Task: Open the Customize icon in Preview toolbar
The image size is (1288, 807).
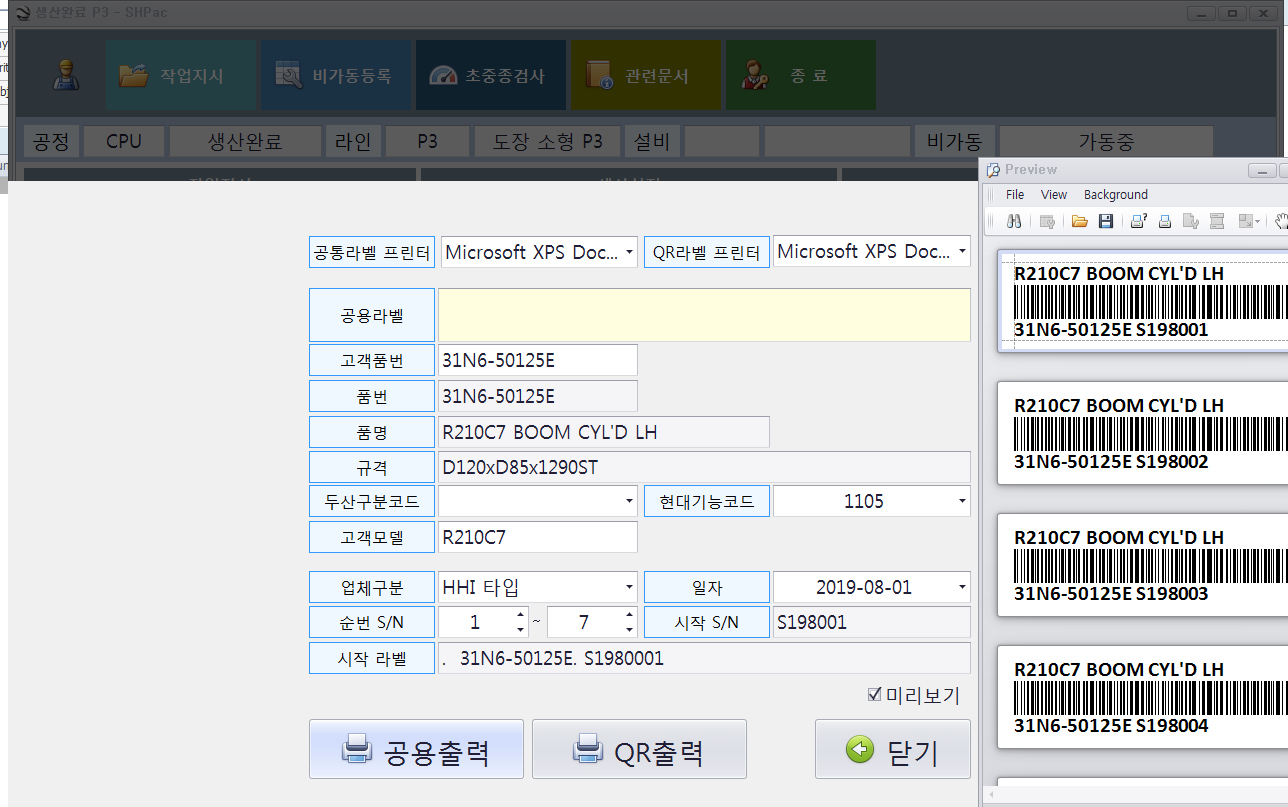Action: [1047, 221]
